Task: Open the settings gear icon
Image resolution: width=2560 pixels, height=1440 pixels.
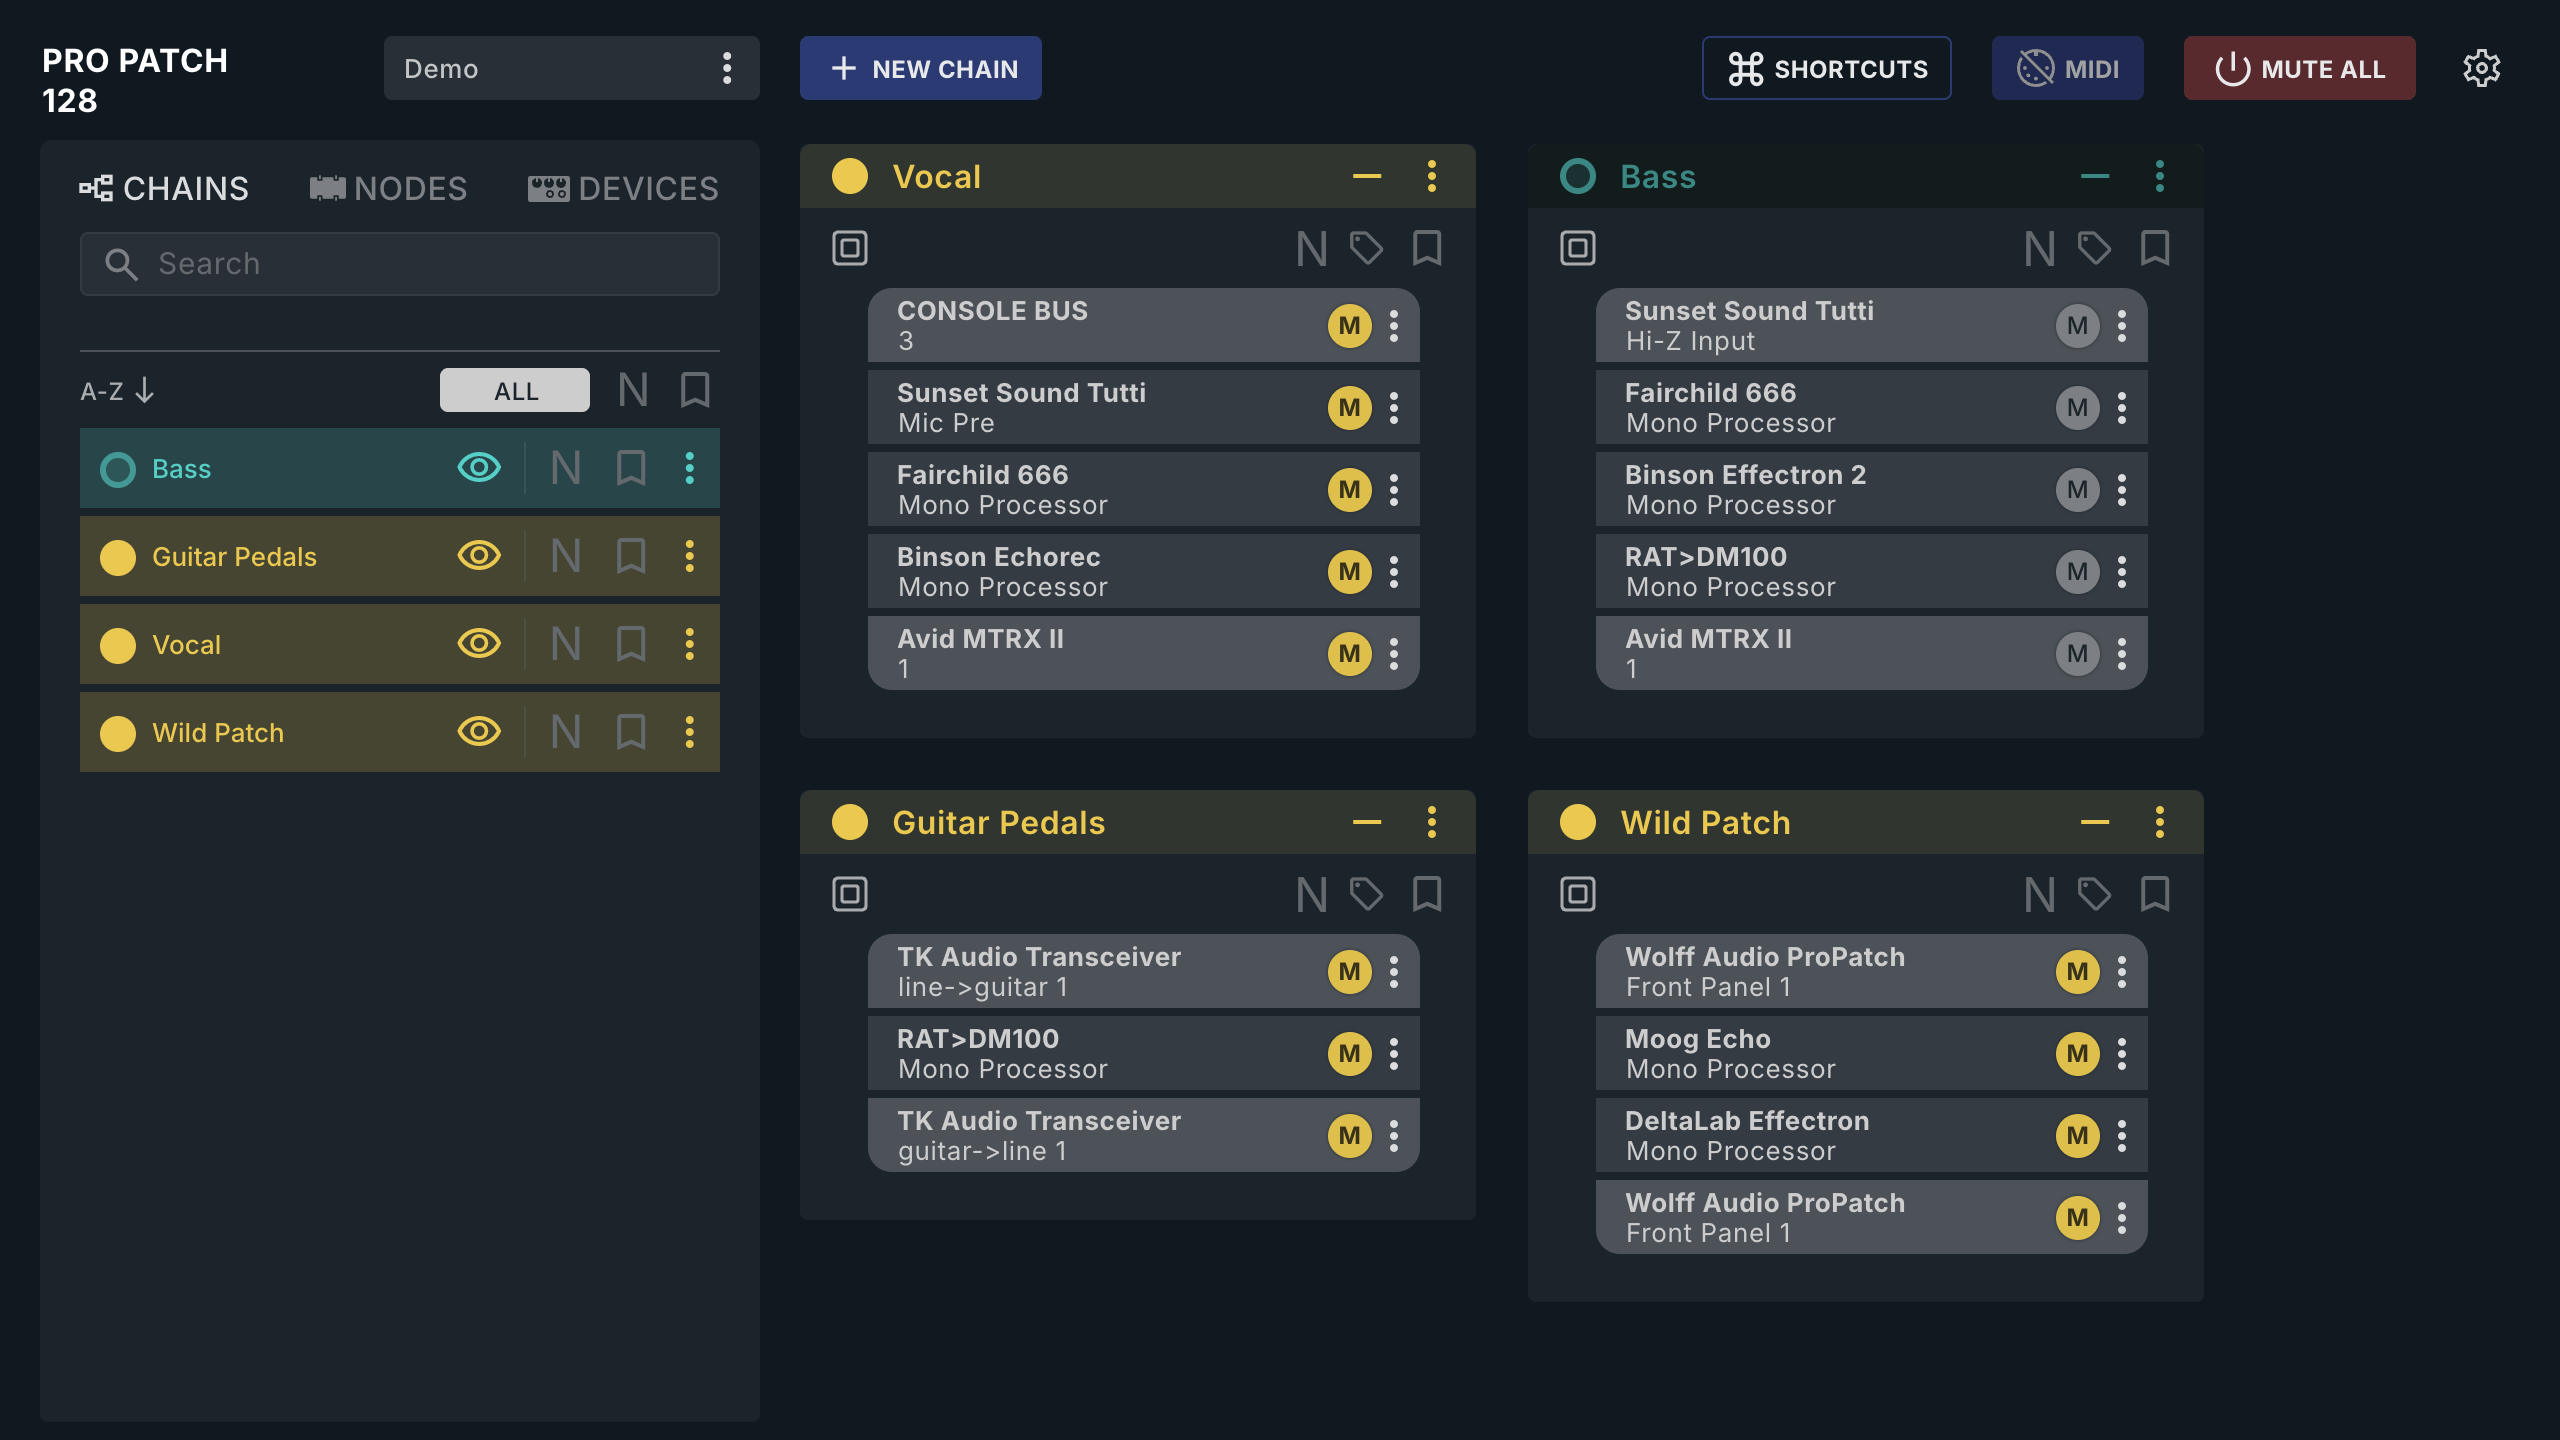Action: tap(2481, 68)
